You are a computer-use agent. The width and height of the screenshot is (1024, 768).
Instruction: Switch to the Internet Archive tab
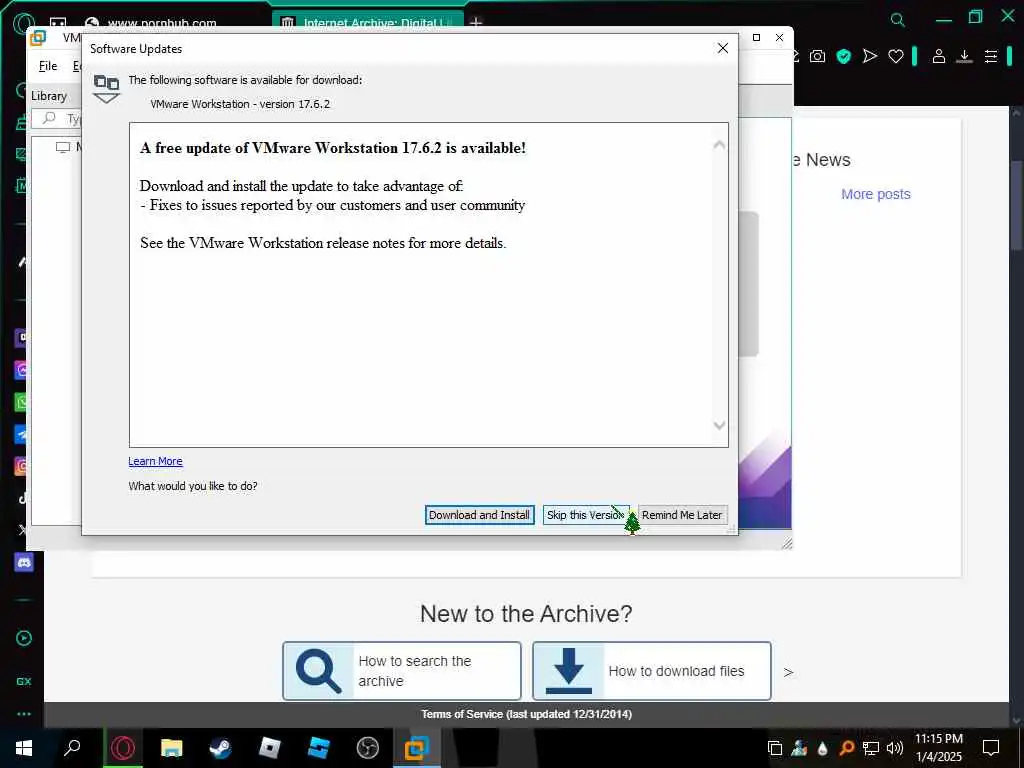[368, 20]
